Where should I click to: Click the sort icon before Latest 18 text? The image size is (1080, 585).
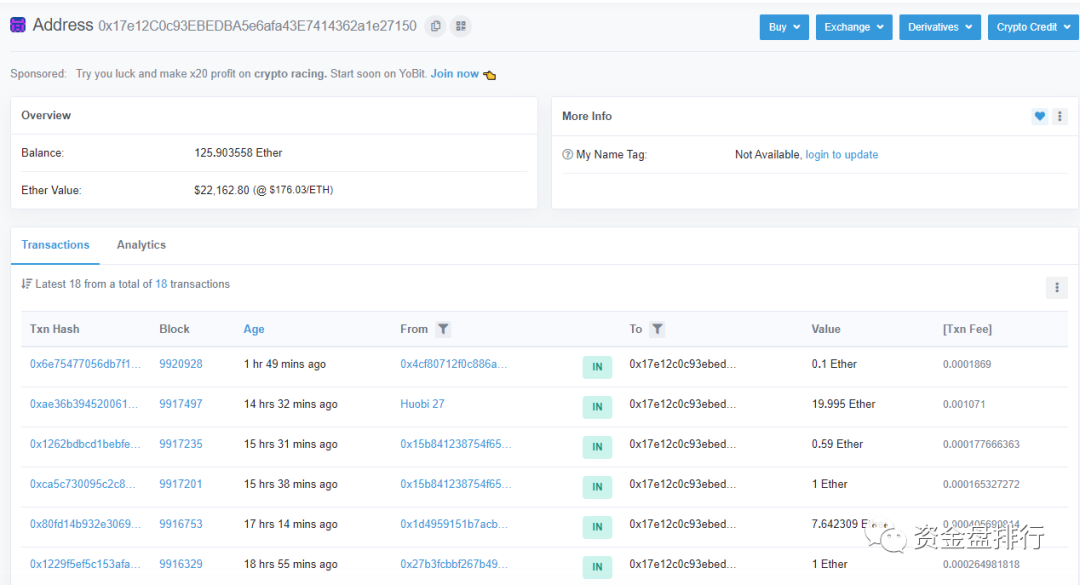tap(28, 283)
